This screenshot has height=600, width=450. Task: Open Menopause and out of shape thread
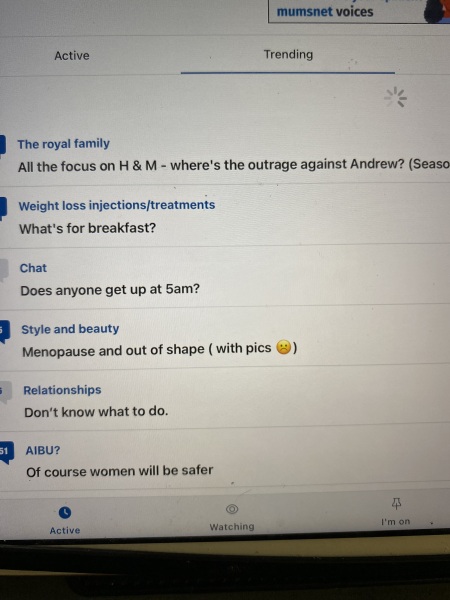pos(160,349)
